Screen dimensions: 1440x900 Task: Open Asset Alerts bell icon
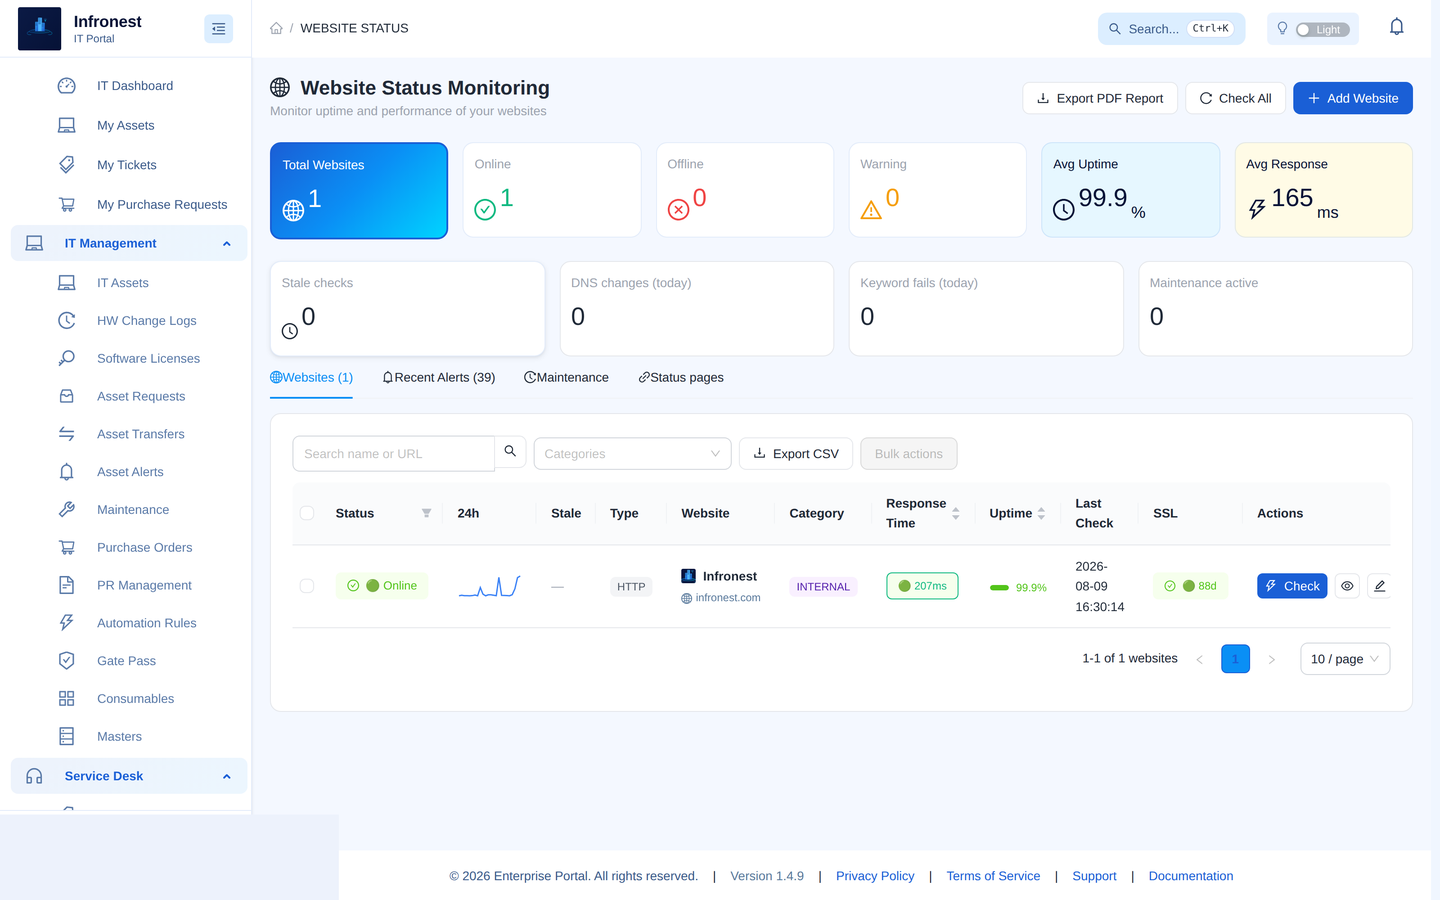coord(67,472)
